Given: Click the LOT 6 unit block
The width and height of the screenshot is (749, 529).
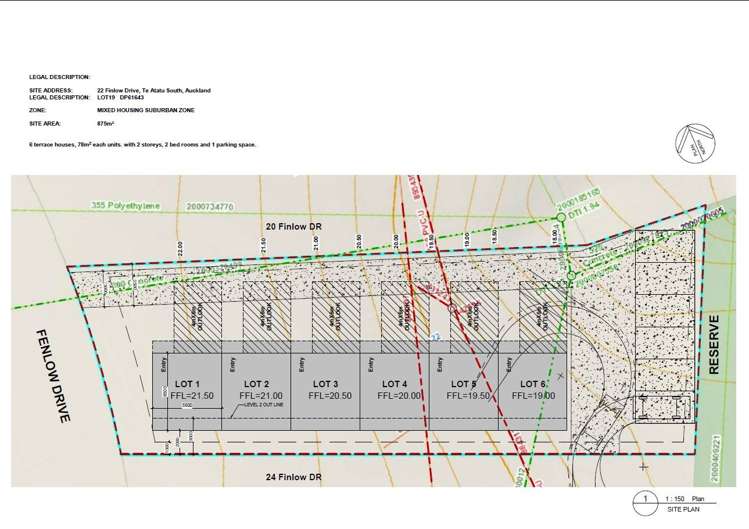Looking at the screenshot, I should (x=531, y=390).
